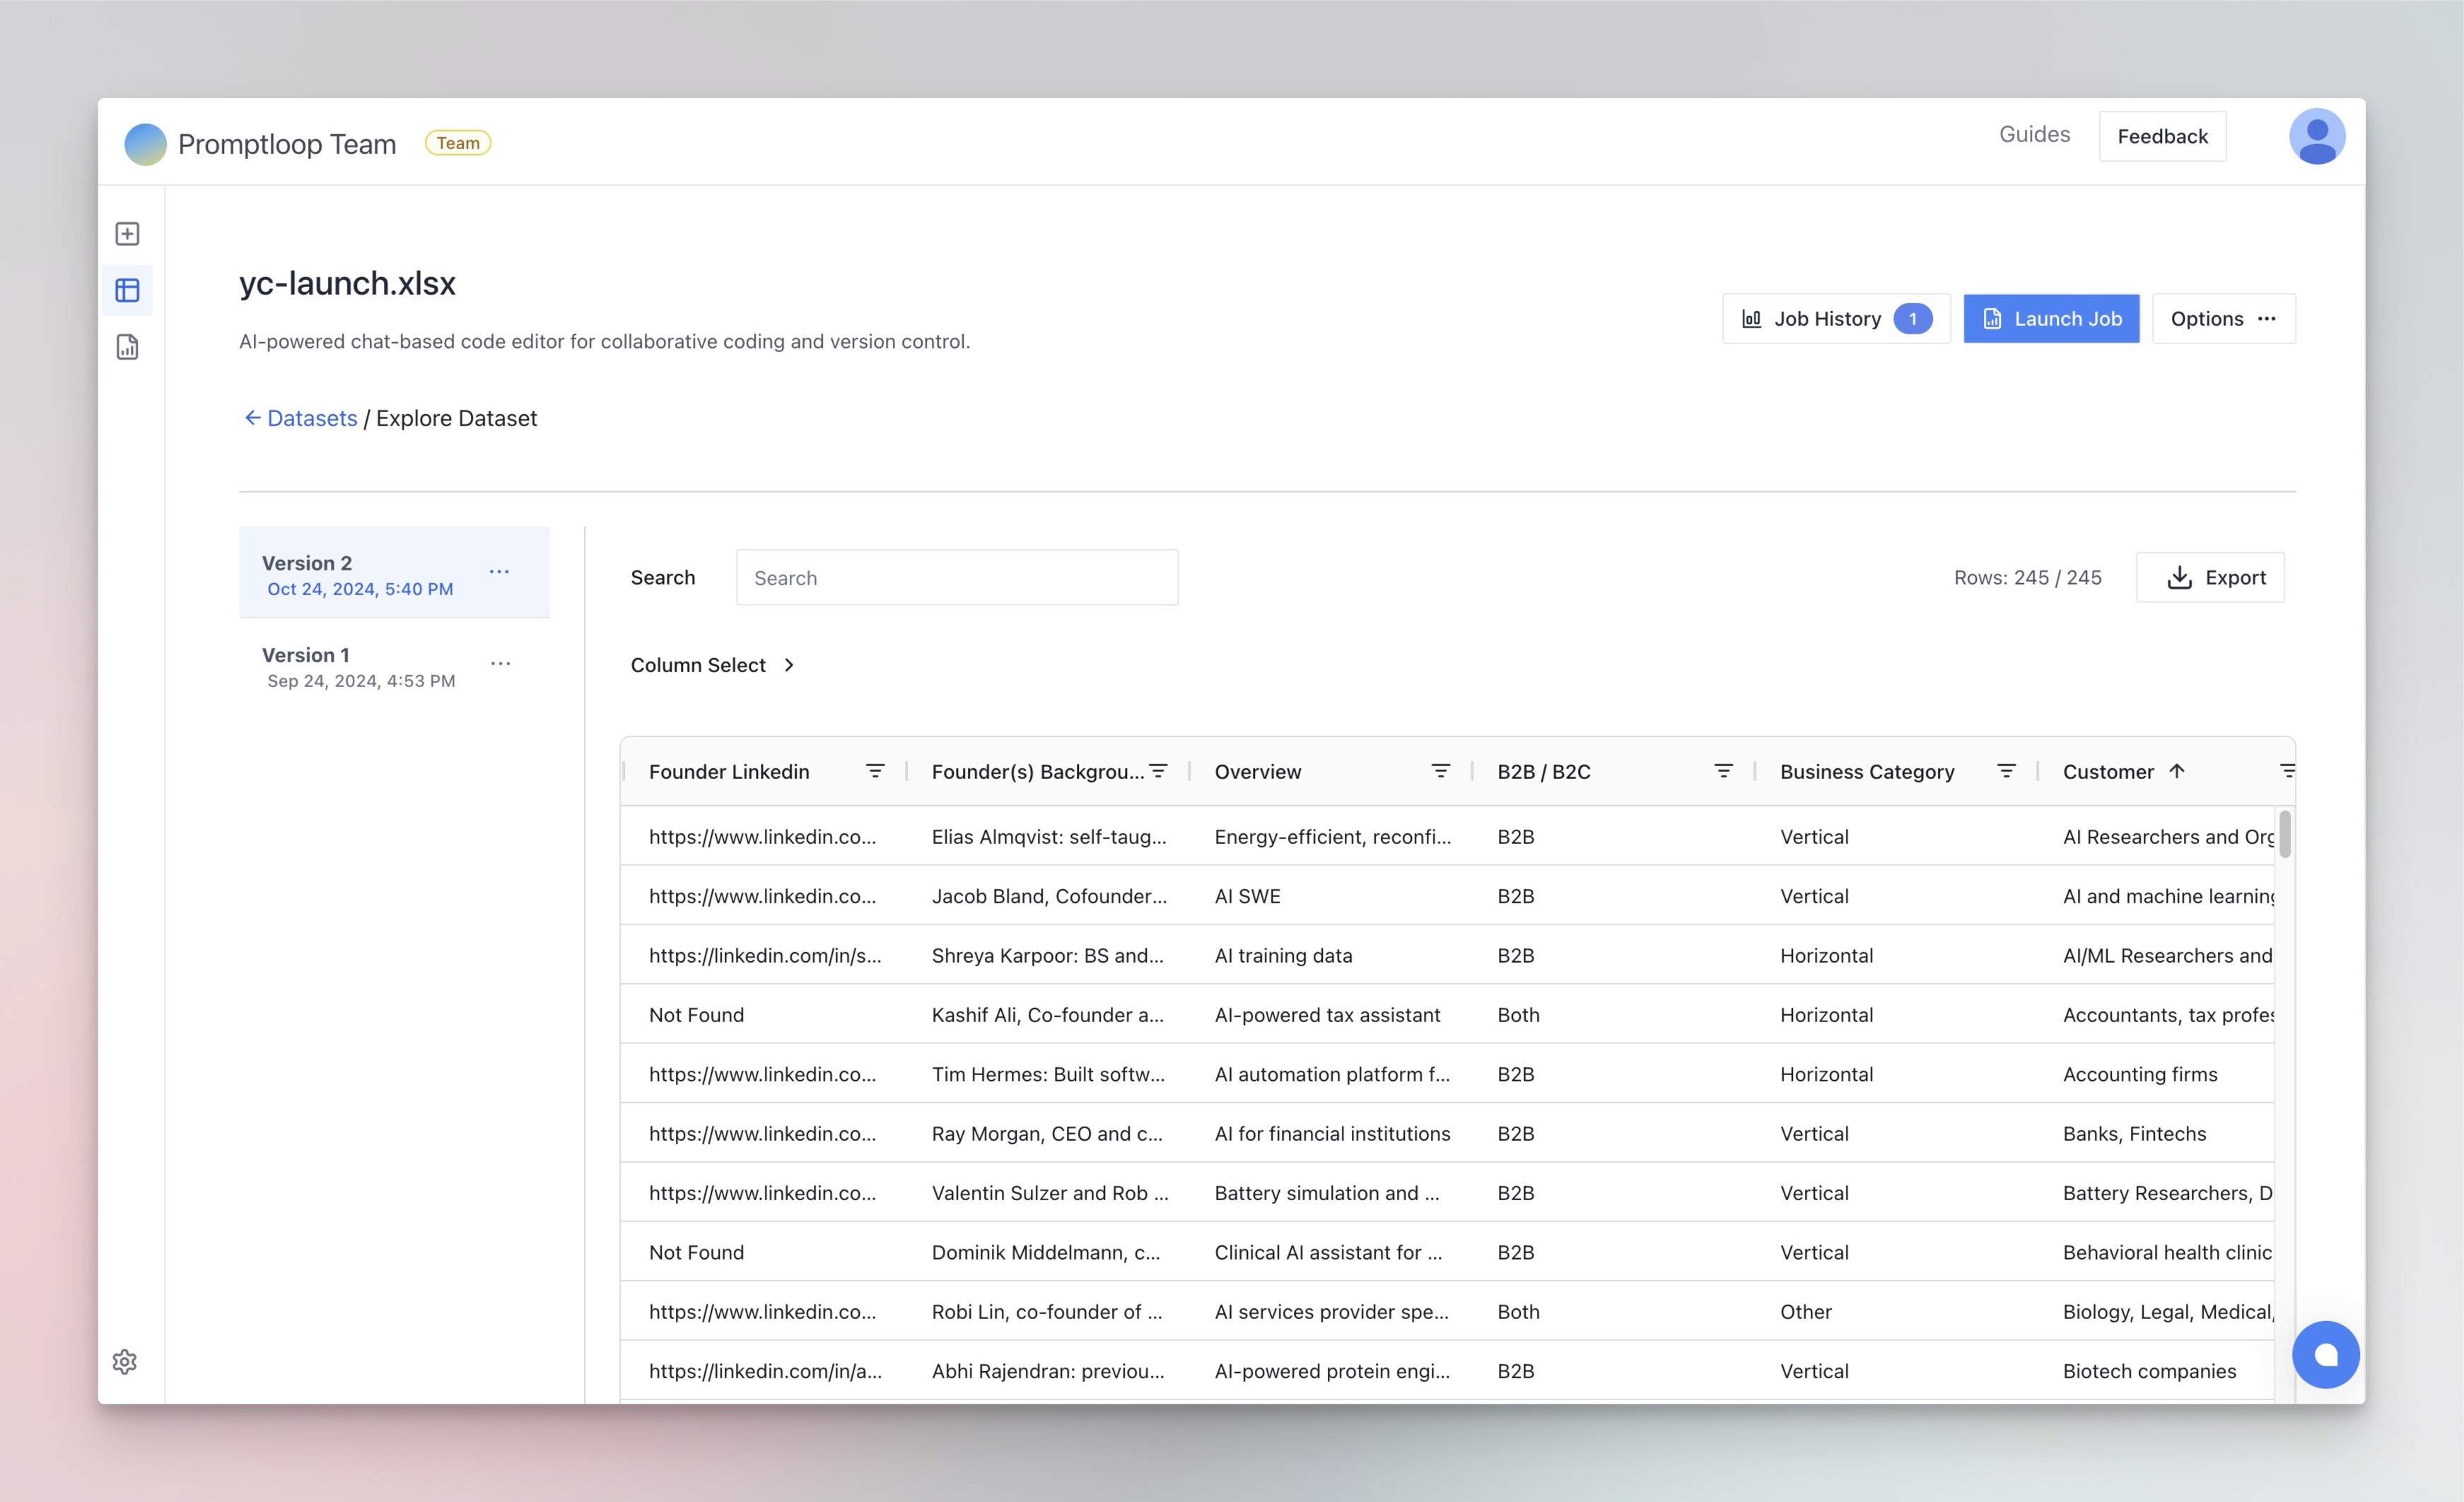Go back to the Datasets breadcrumb link
This screenshot has height=1502, width=2464.
[x=311, y=418]
